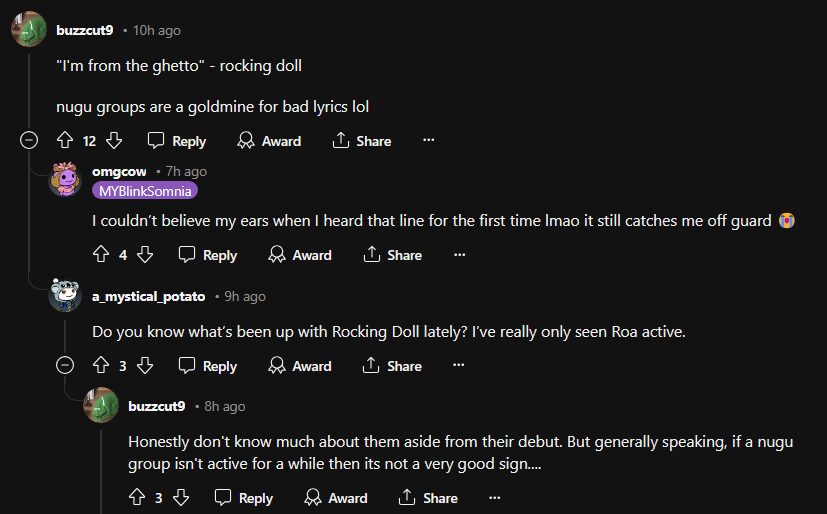This screenshot has height=514, width=827.
Task: Upvote a_mystical_potato's Rocking Doll question
Action: point(100,366)
